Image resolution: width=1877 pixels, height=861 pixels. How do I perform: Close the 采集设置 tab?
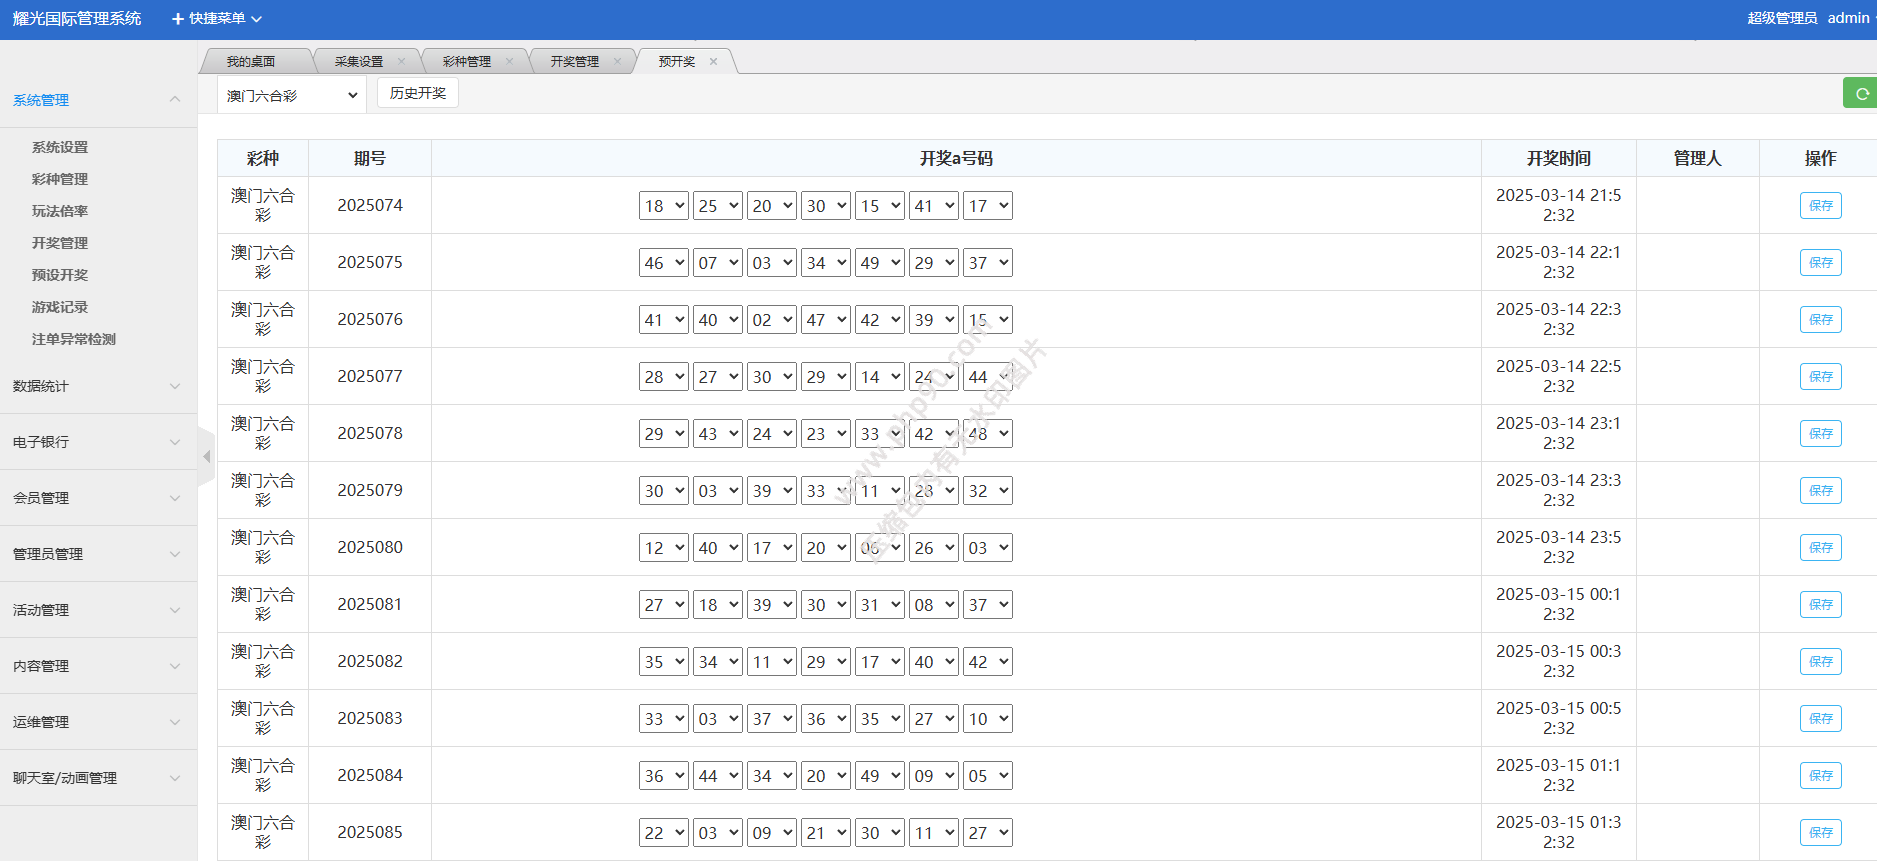click(x=402, y=62)
